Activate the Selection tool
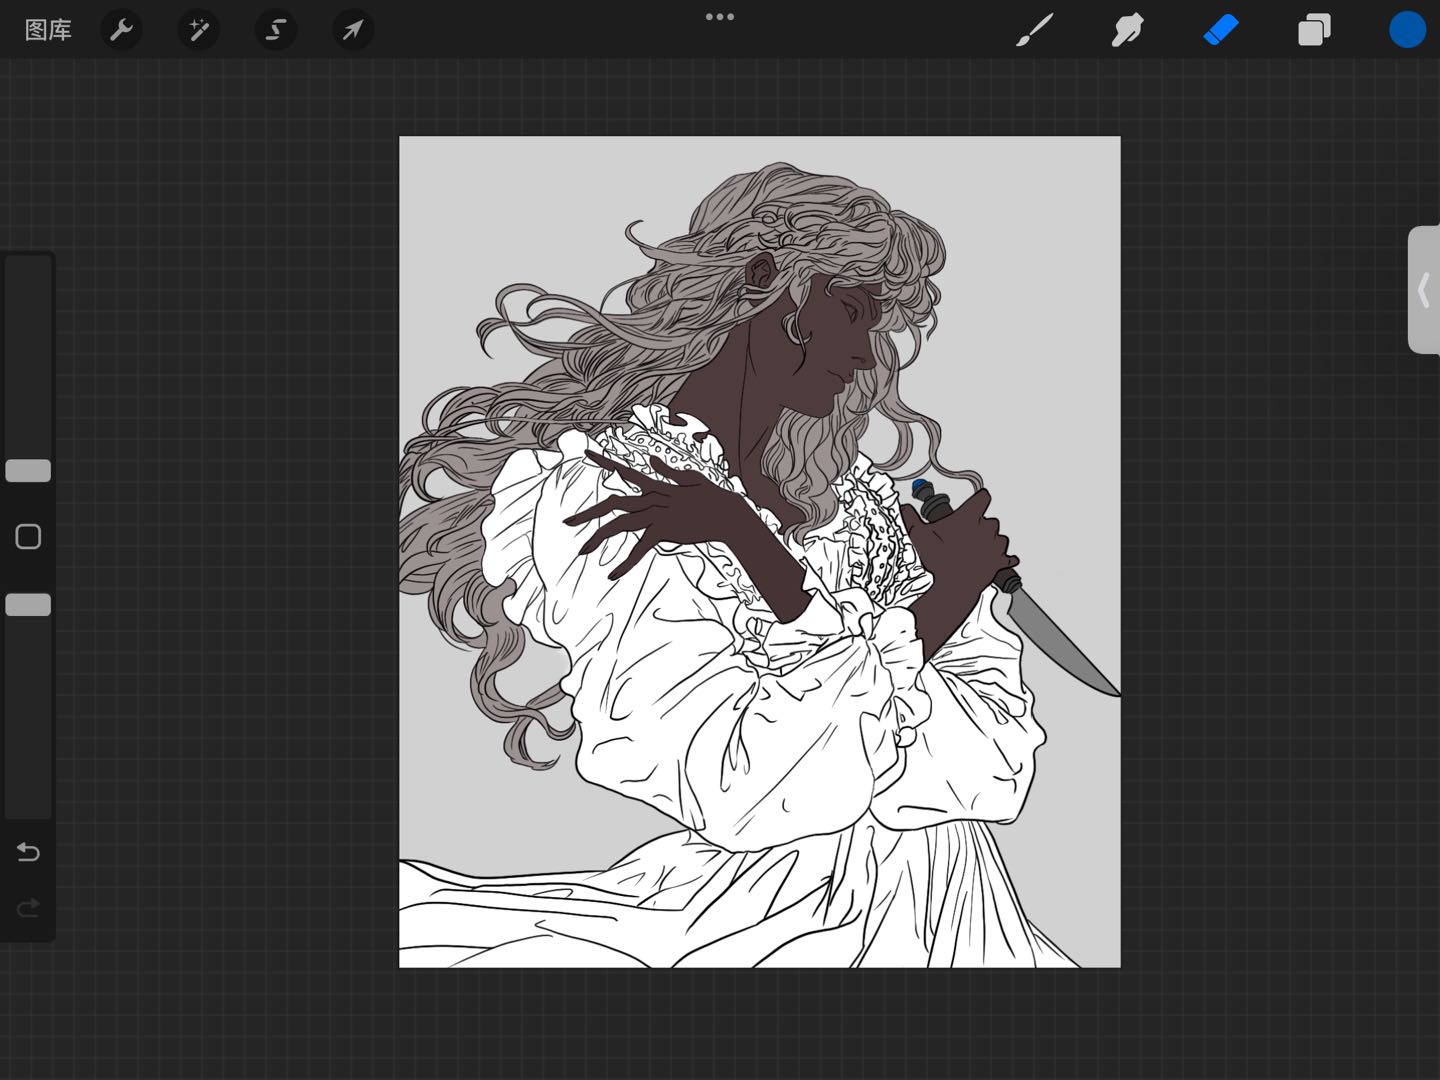The image size is (1440, 1080). (276, 30)
